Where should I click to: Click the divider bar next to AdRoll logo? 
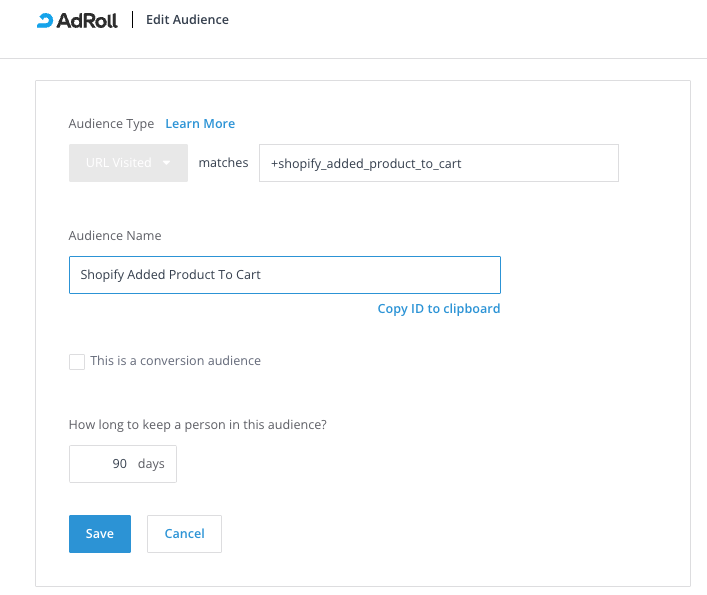pos(133,20)
